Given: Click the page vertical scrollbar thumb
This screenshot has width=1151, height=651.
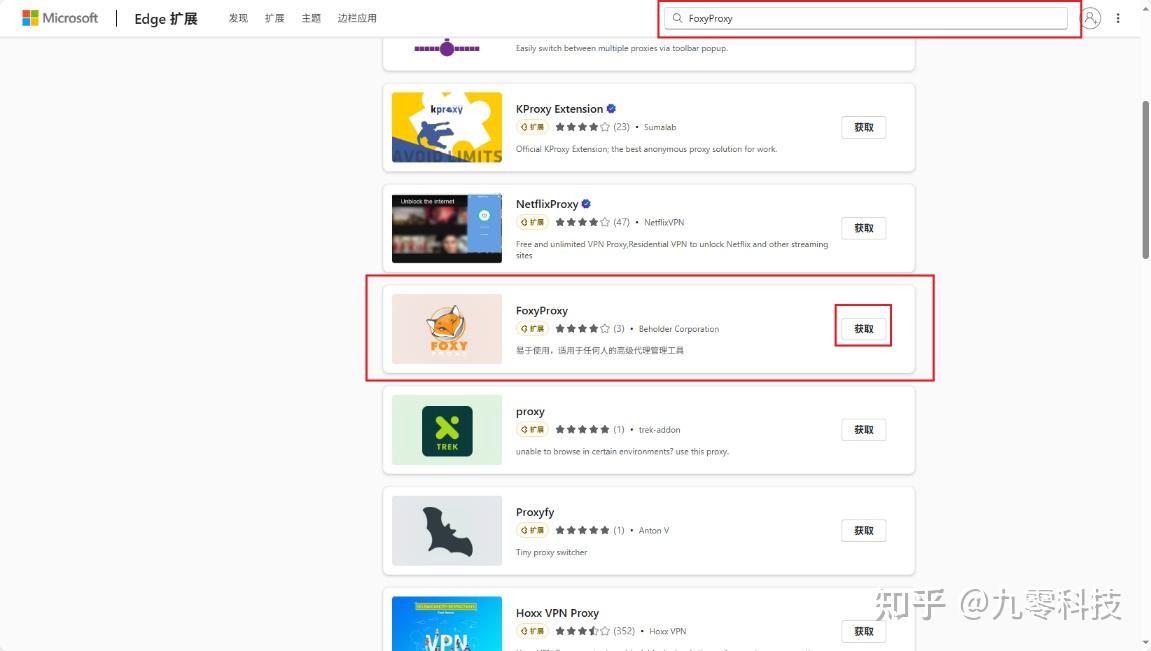Looking at the screenshot, I should click(1145, 180).
